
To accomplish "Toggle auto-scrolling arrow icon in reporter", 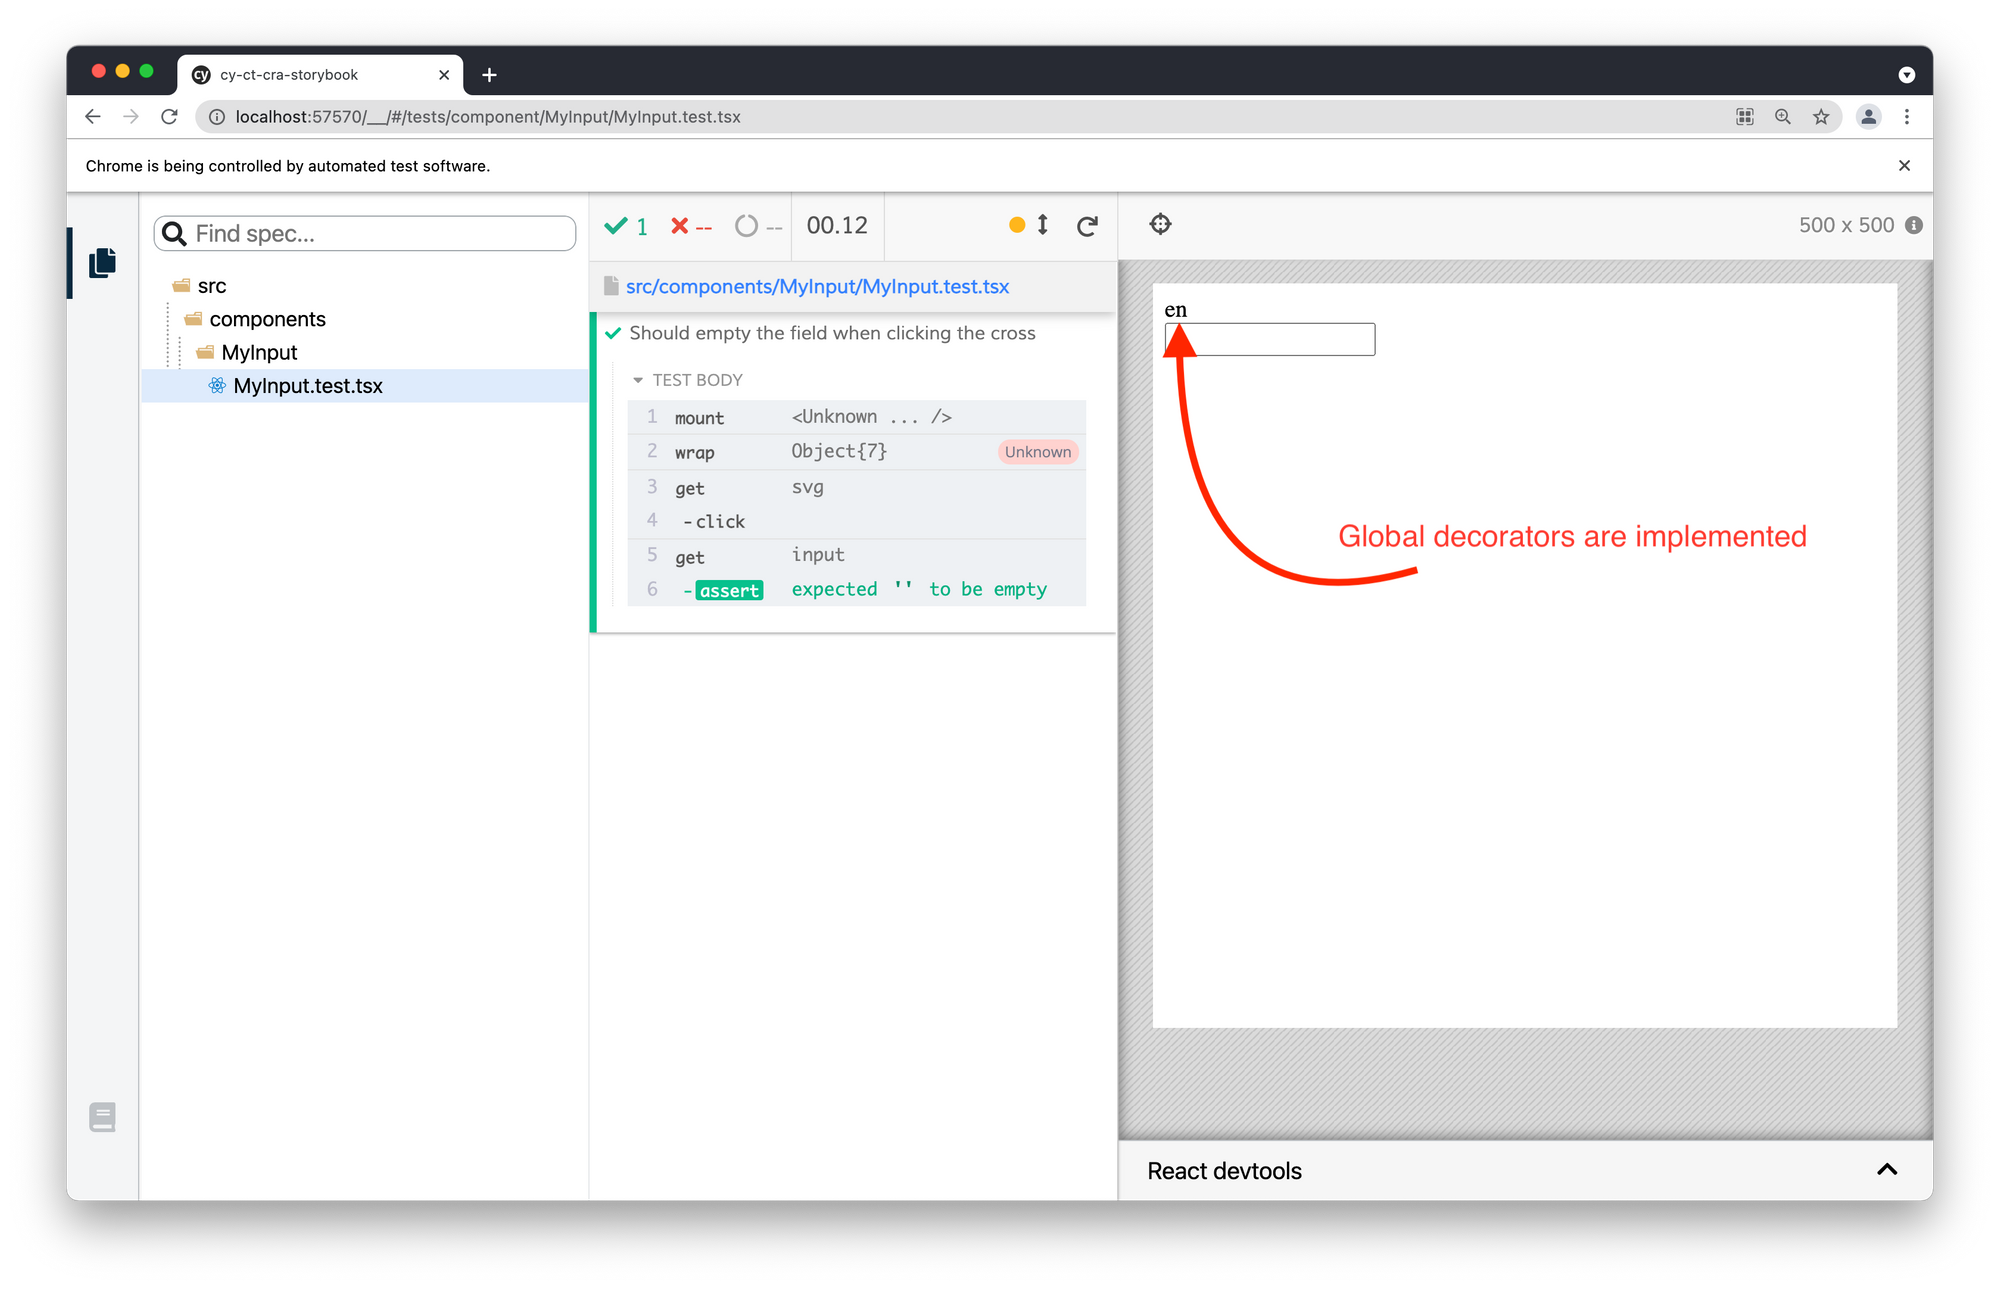I will point(1042,225).
